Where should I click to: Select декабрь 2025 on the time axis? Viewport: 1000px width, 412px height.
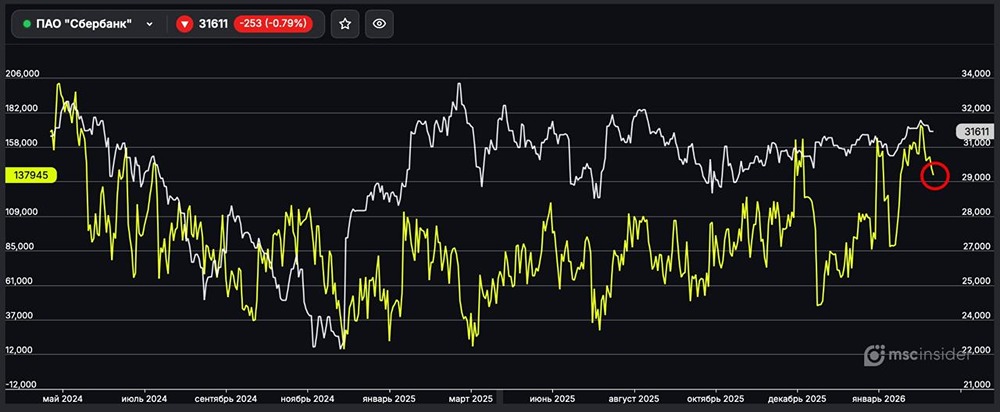click(797, 399)
